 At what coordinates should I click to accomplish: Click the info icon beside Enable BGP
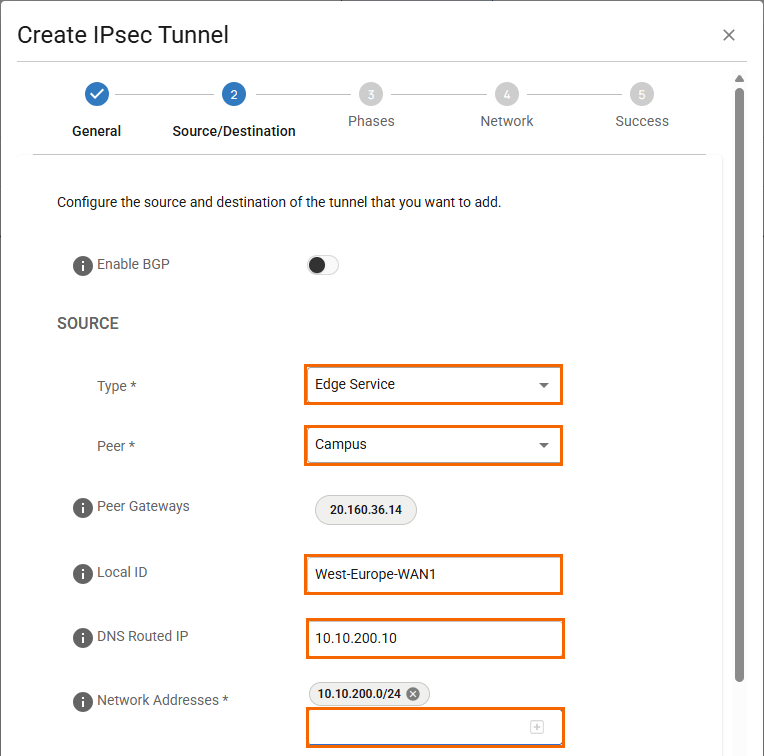click(x=83, y=266)
